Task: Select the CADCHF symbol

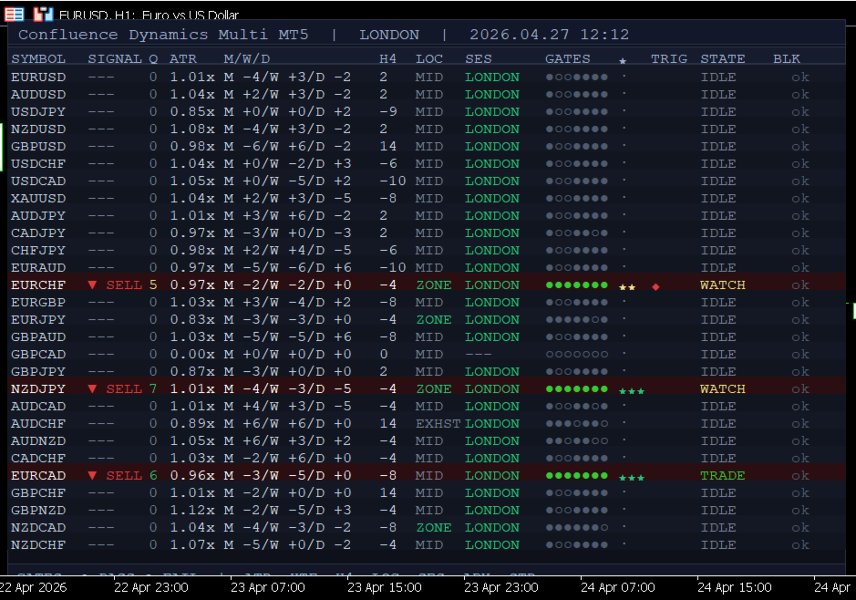Action: [x=38, y=458]
